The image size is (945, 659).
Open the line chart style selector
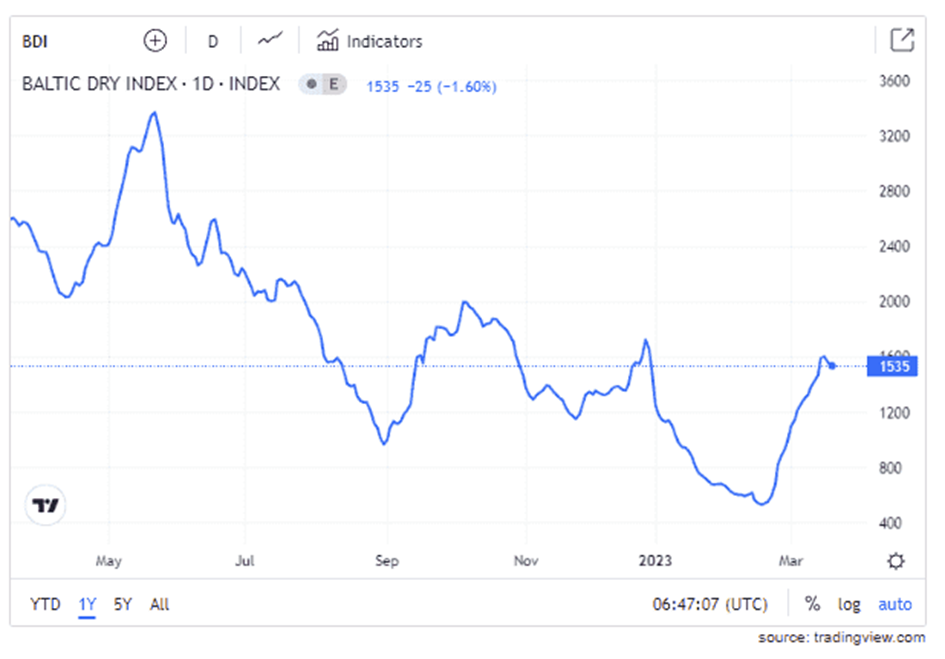pos(270,40)
